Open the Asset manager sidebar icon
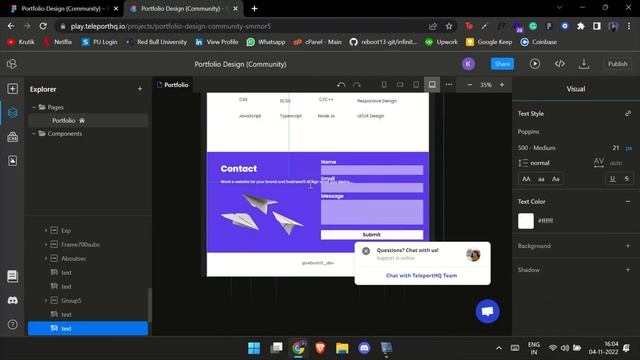The image size is (640, 360). (12, 160)
